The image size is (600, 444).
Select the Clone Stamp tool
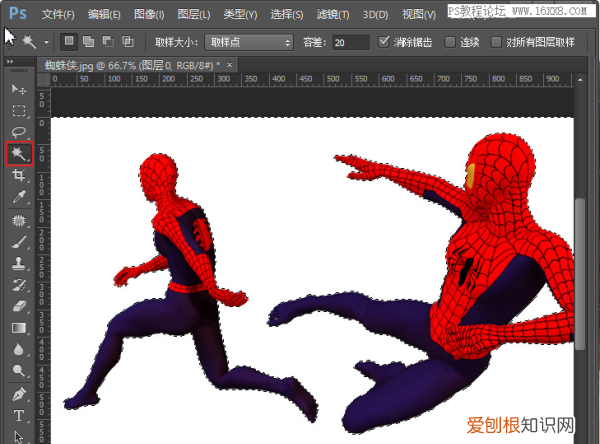point(18,264)
